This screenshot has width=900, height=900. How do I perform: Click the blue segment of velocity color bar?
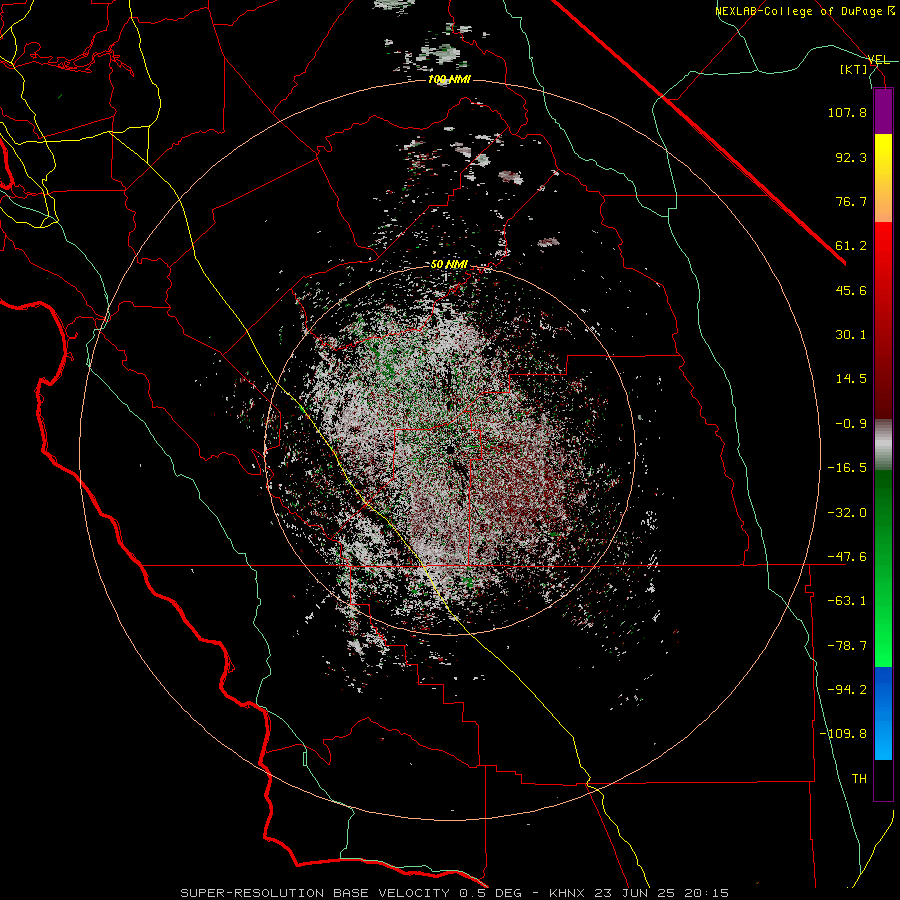tap(883, 713)
